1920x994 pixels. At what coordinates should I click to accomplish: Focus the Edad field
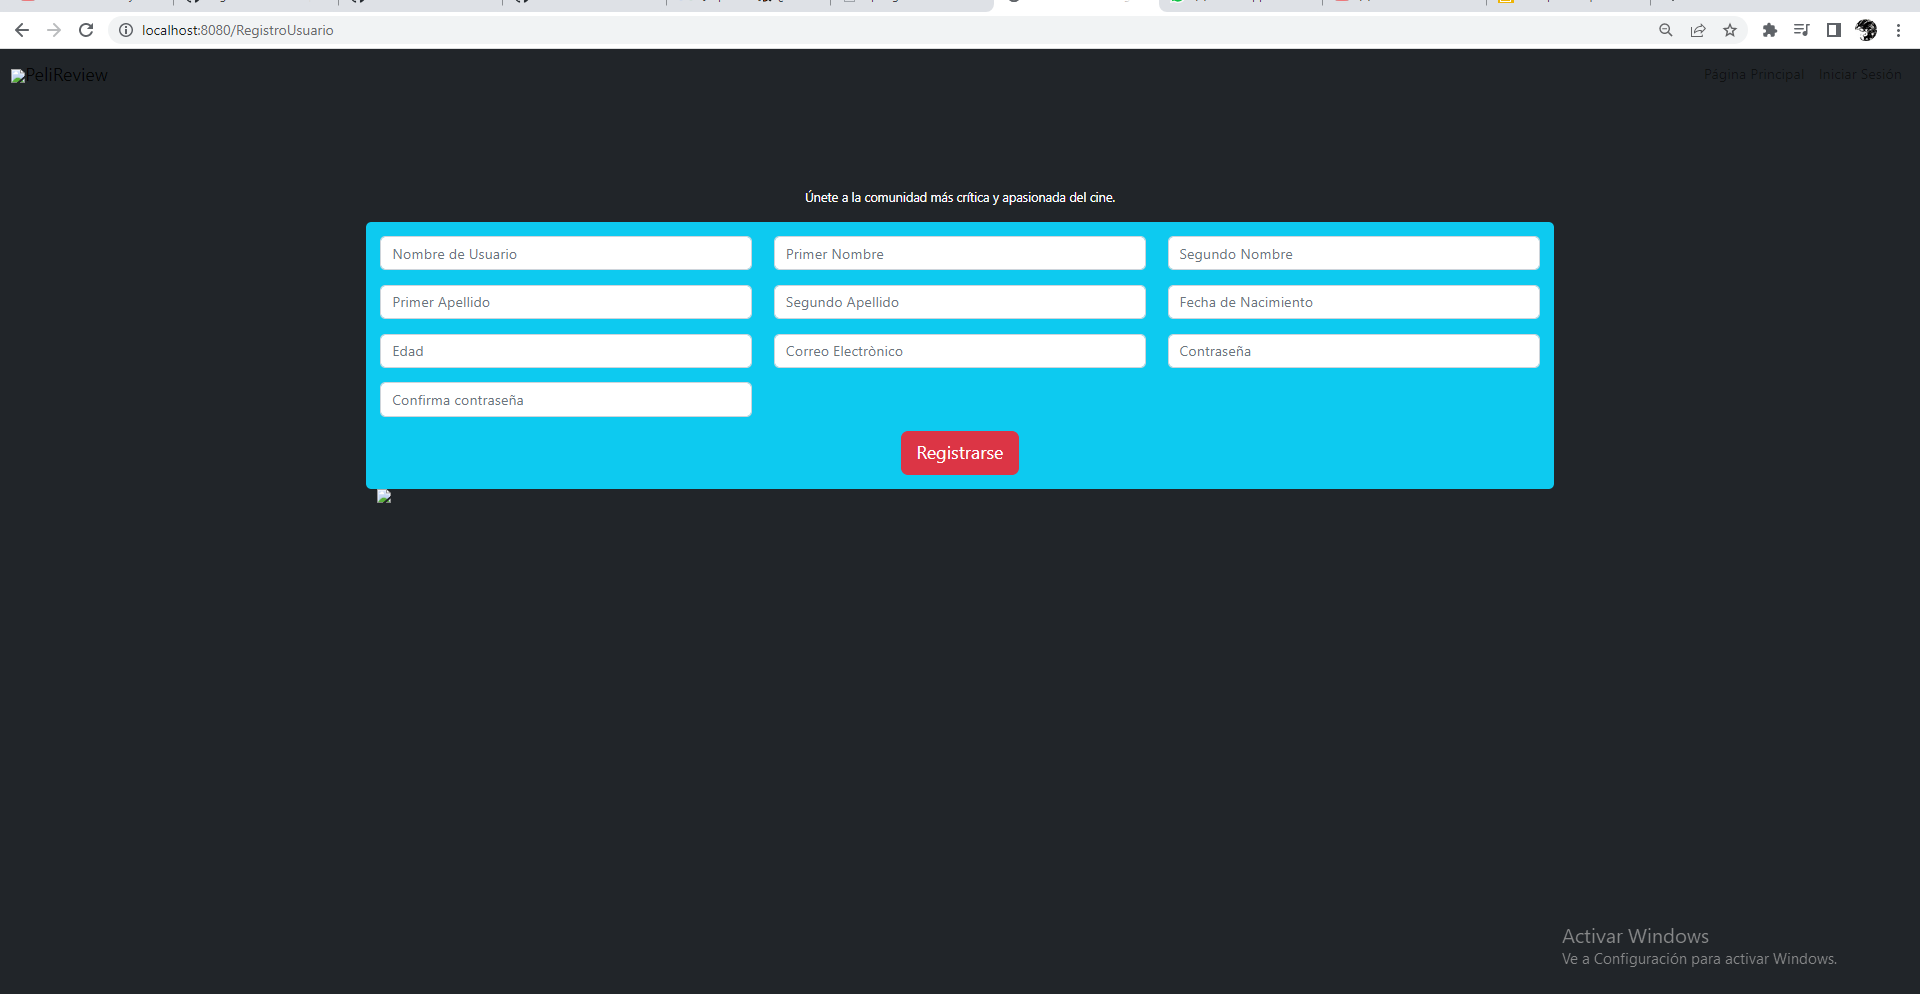point(566,351)
